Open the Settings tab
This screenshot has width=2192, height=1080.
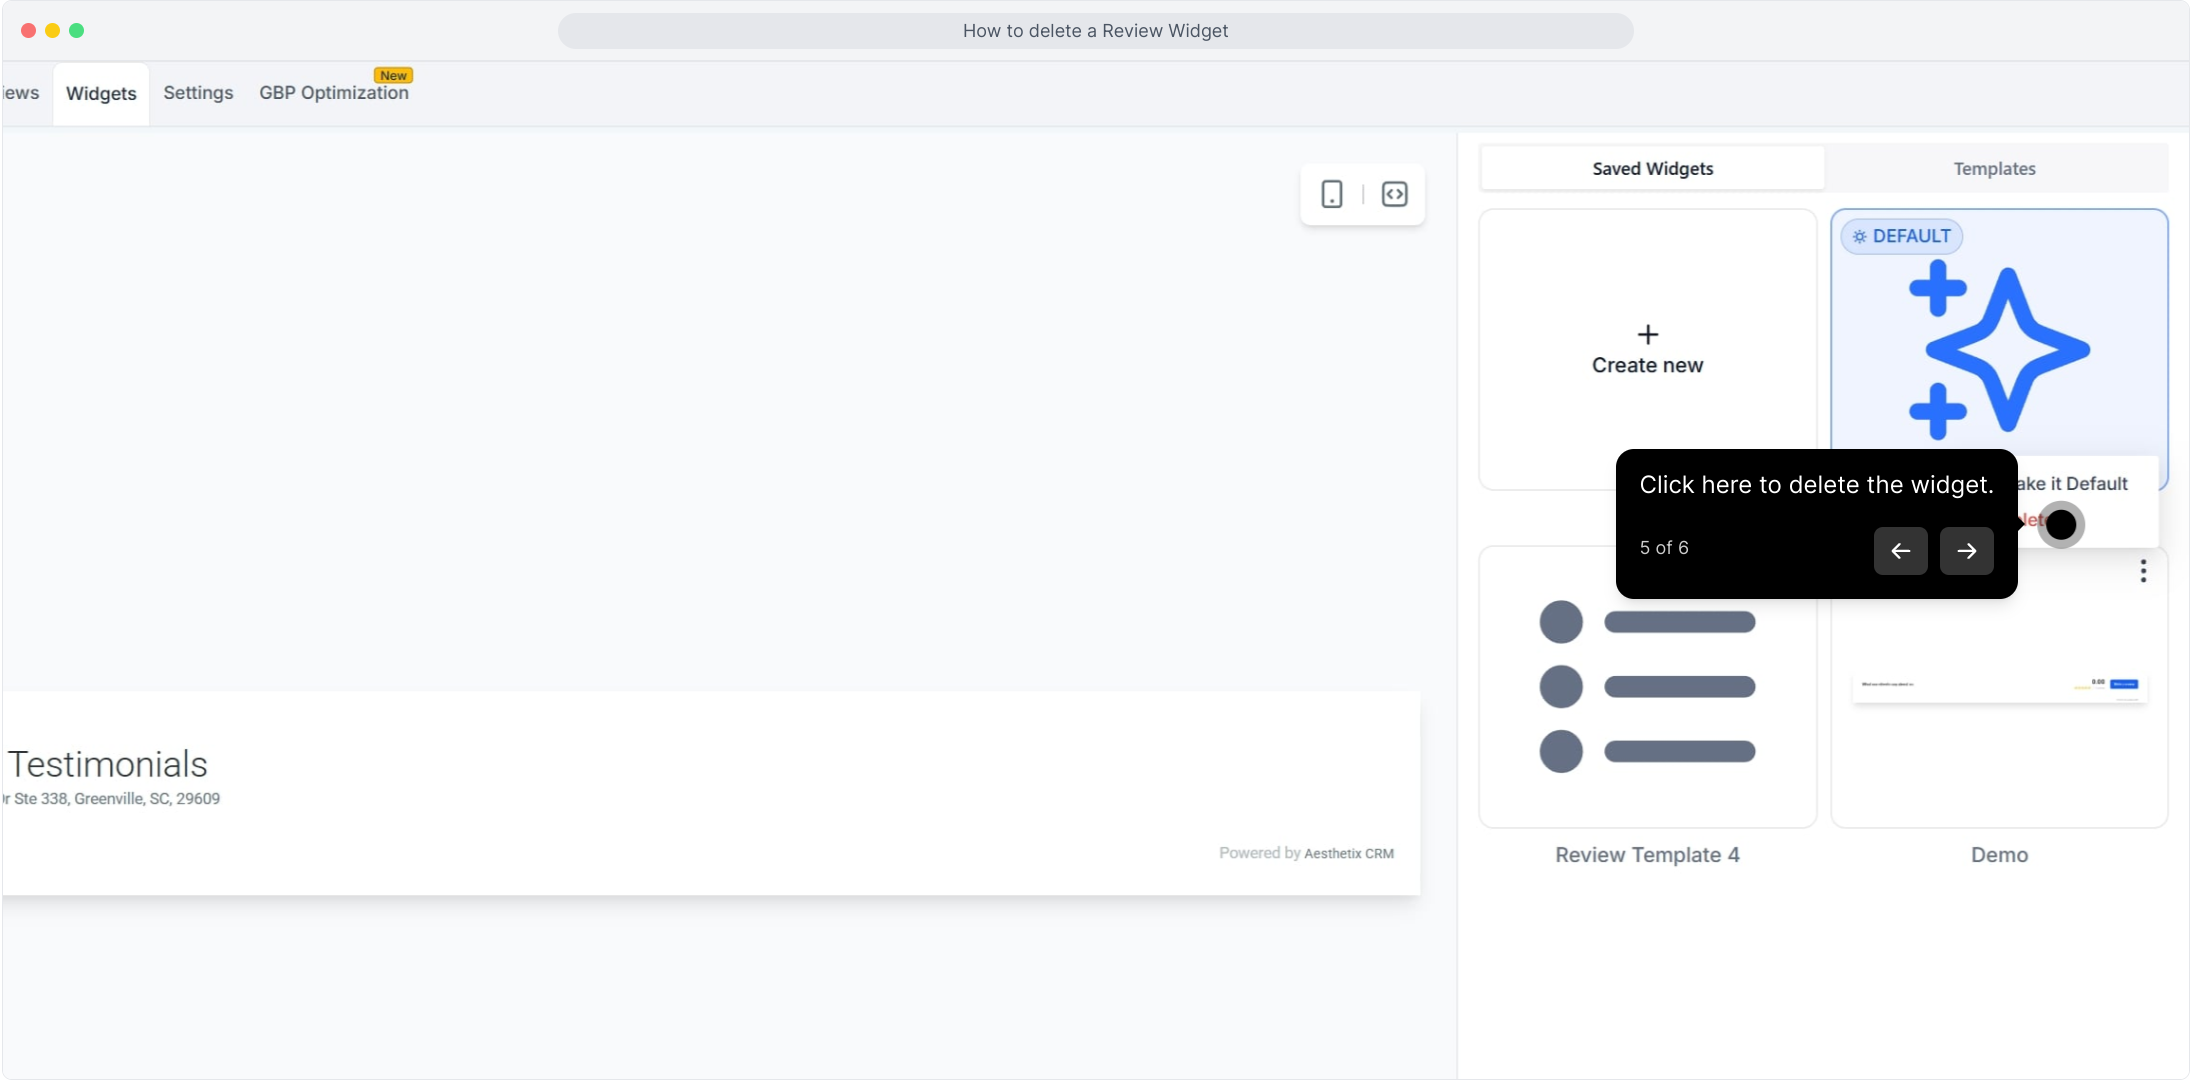198,93
